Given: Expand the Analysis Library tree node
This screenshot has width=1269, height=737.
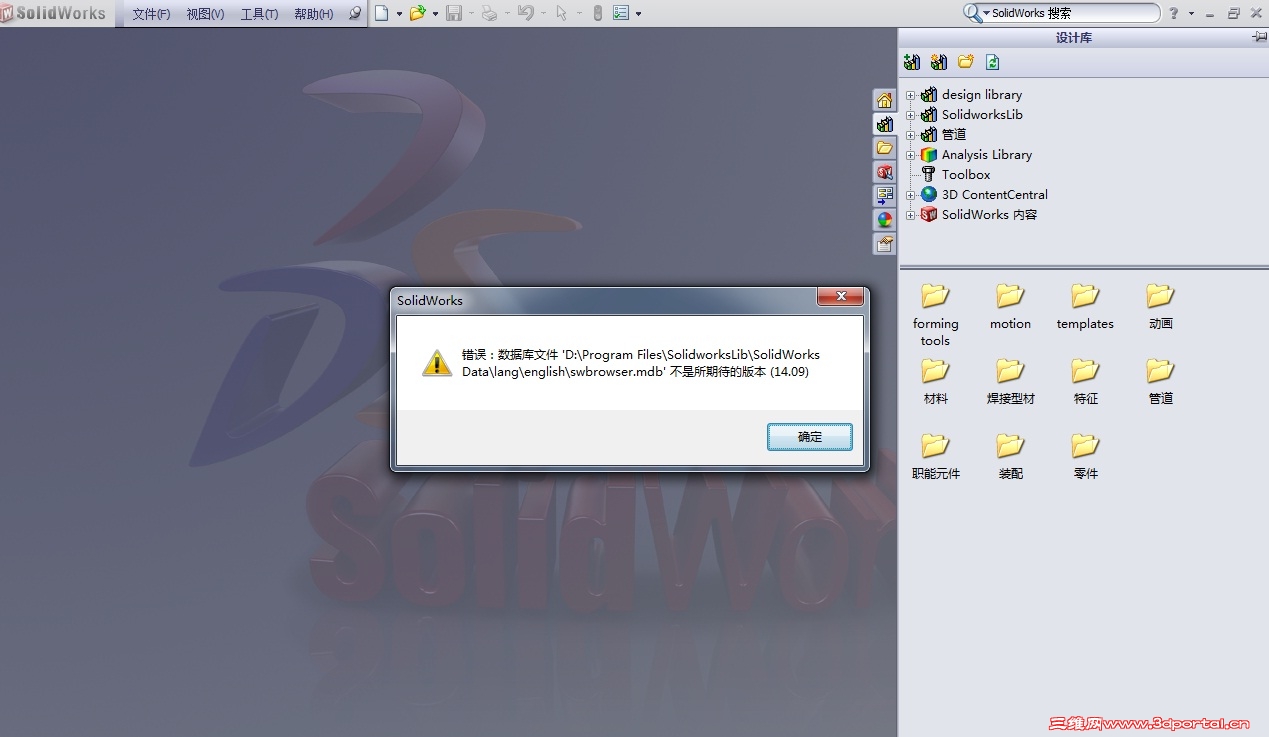Looking at the screenshot, I should click(x=911, y=155).
